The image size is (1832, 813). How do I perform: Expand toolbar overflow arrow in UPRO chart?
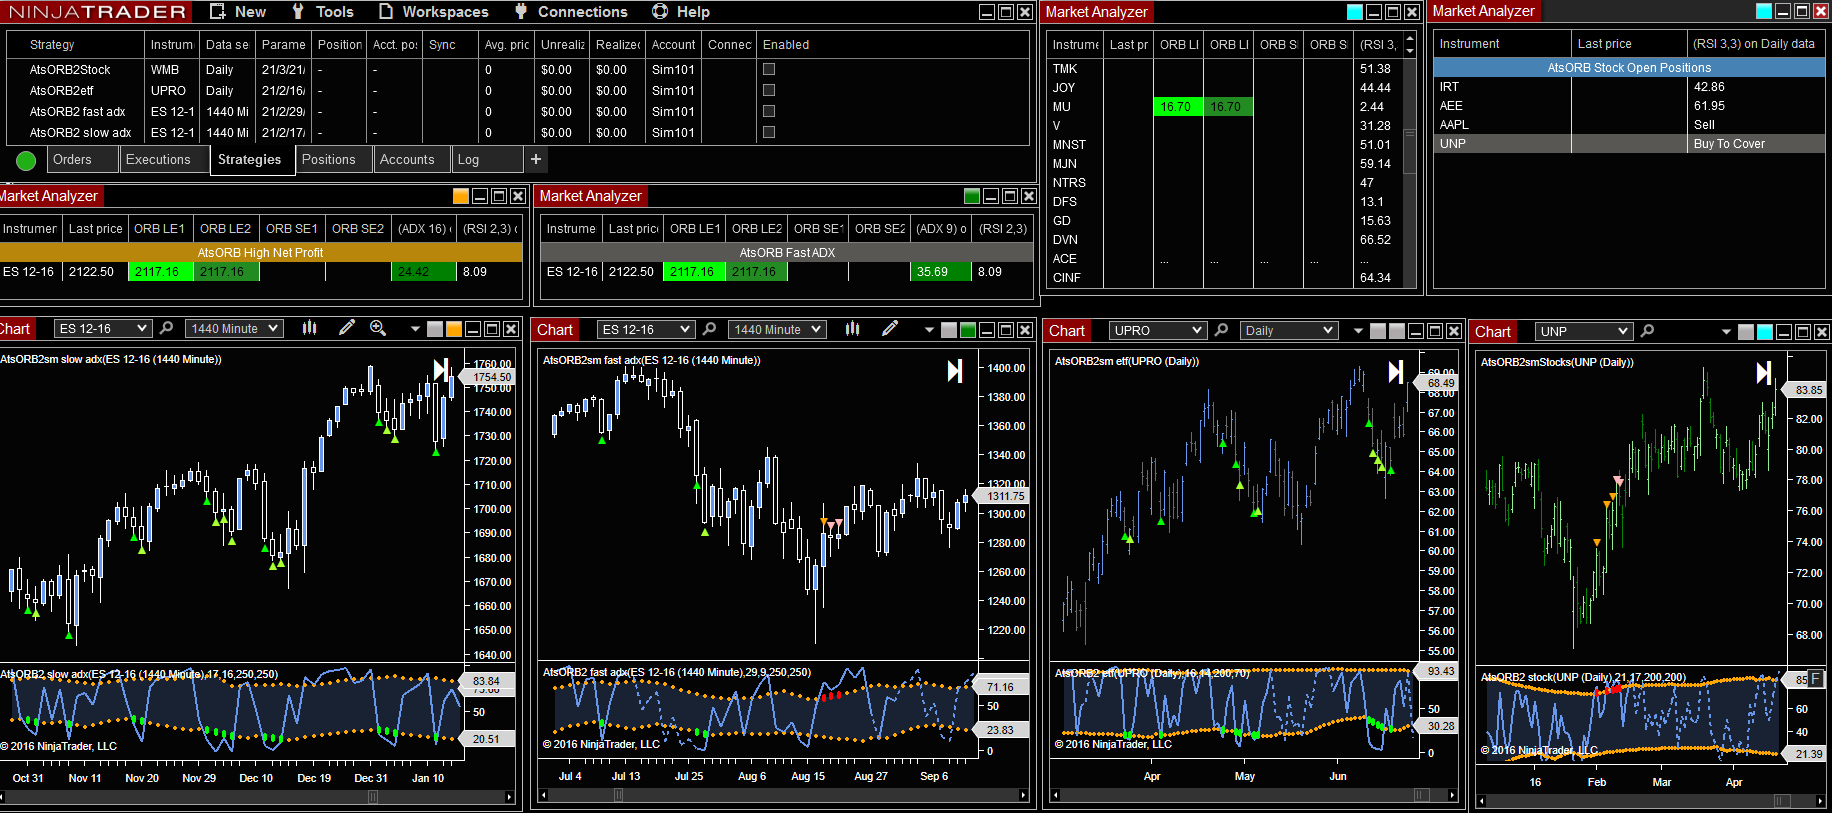pyautogui.click(x=1358, y=331)
